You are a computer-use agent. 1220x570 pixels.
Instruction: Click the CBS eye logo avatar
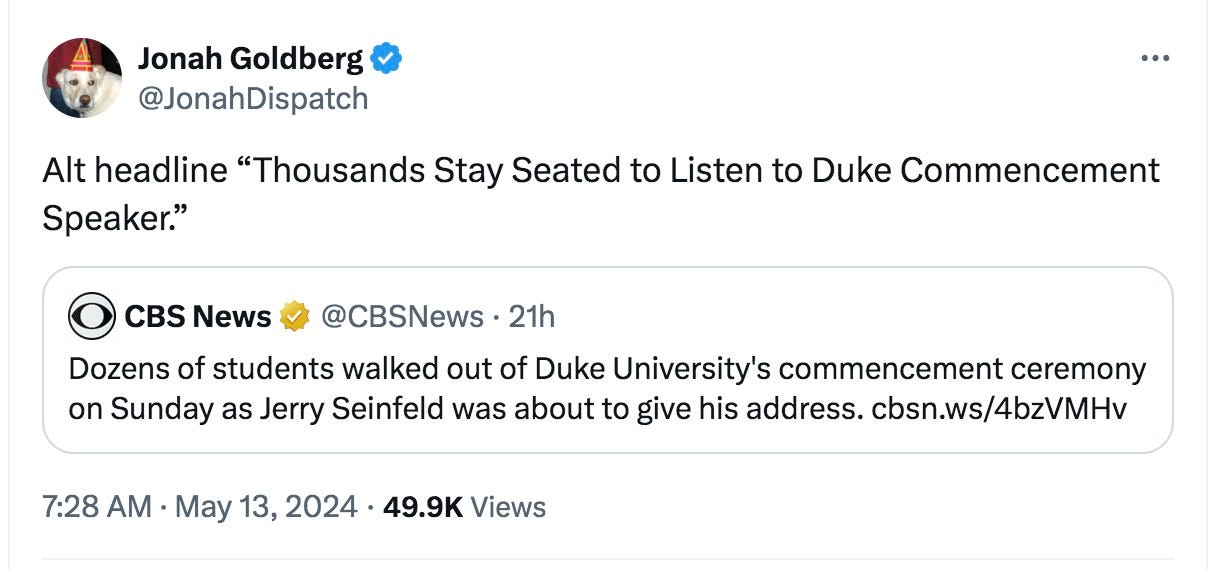point(92,317)
